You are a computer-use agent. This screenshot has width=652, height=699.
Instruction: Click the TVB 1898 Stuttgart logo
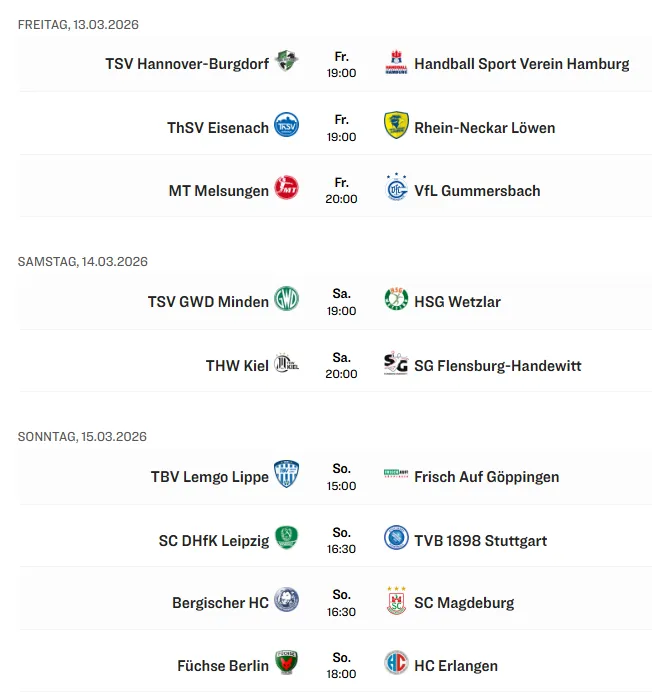coord(397,539)
